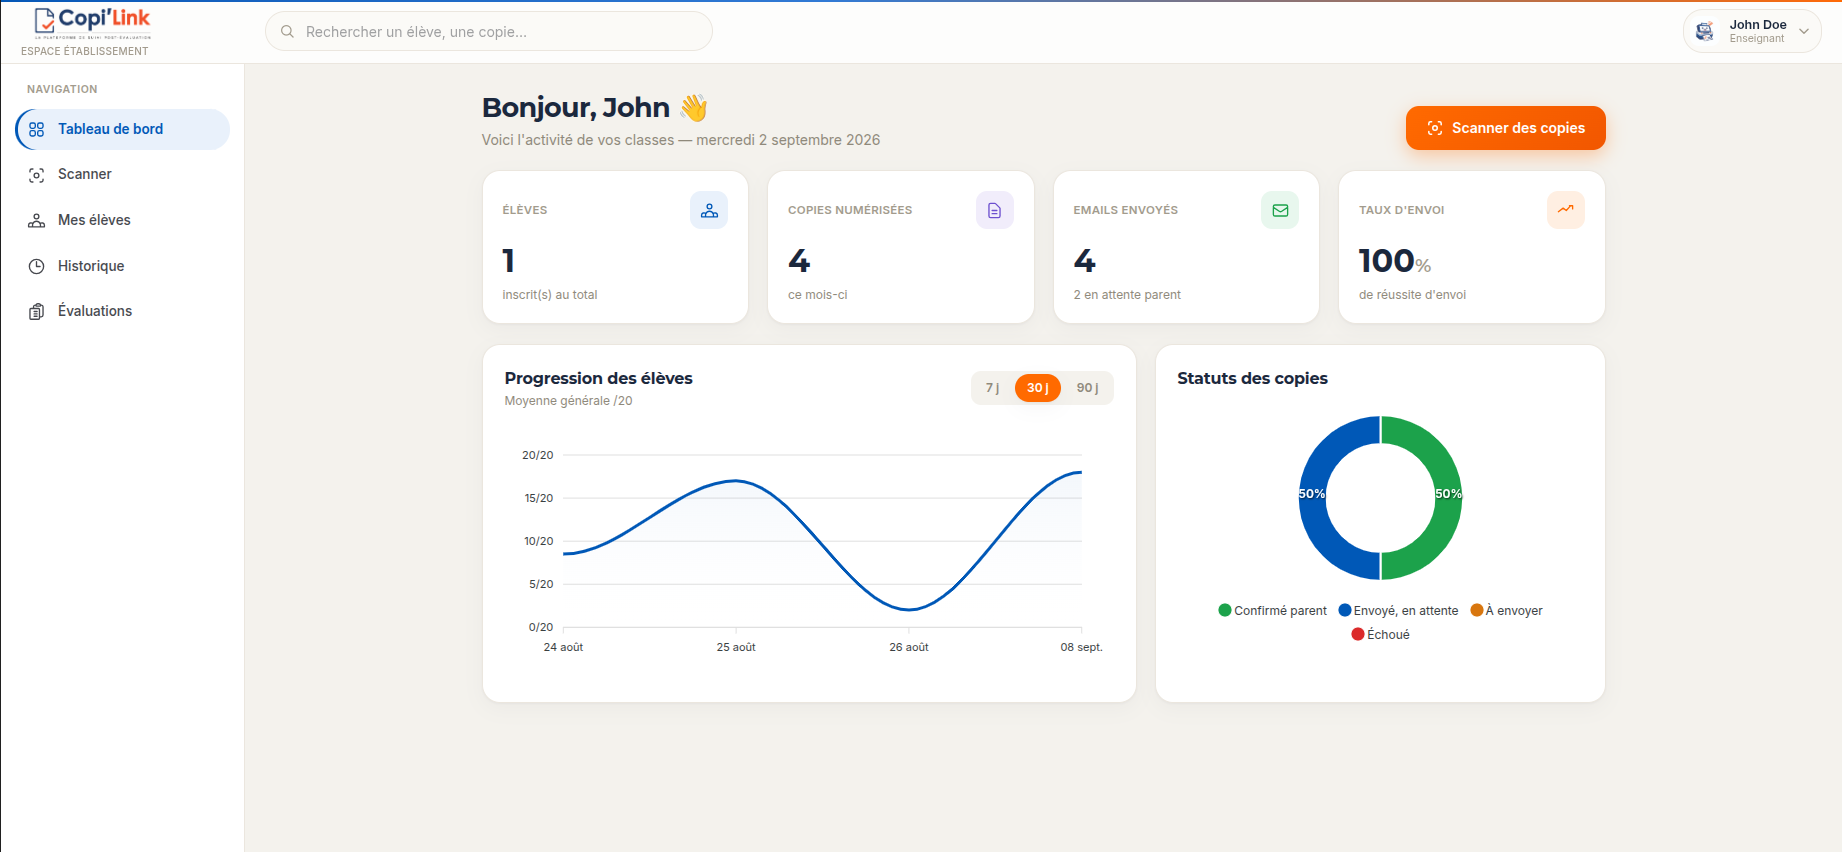The image size is (1842, 852).
Task: Click the blue donut chart segment
Action: point(1313,498)
